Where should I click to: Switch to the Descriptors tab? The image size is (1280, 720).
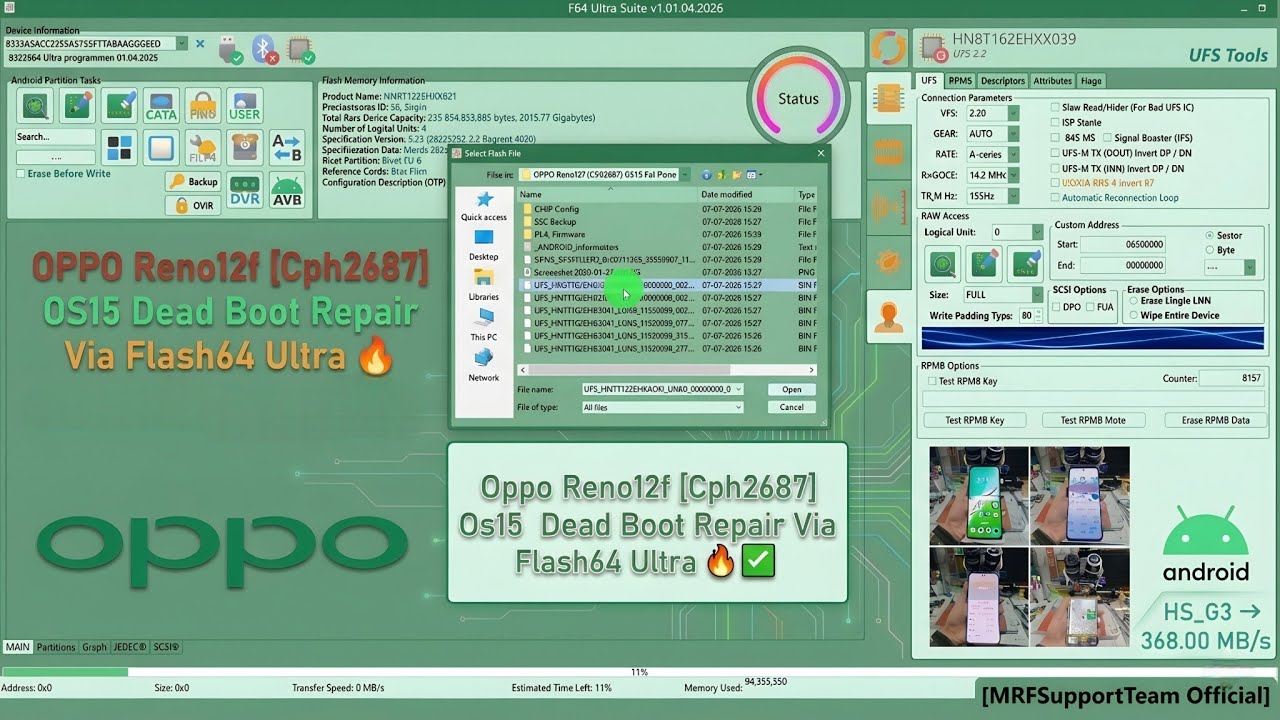tap(1002, 81)
